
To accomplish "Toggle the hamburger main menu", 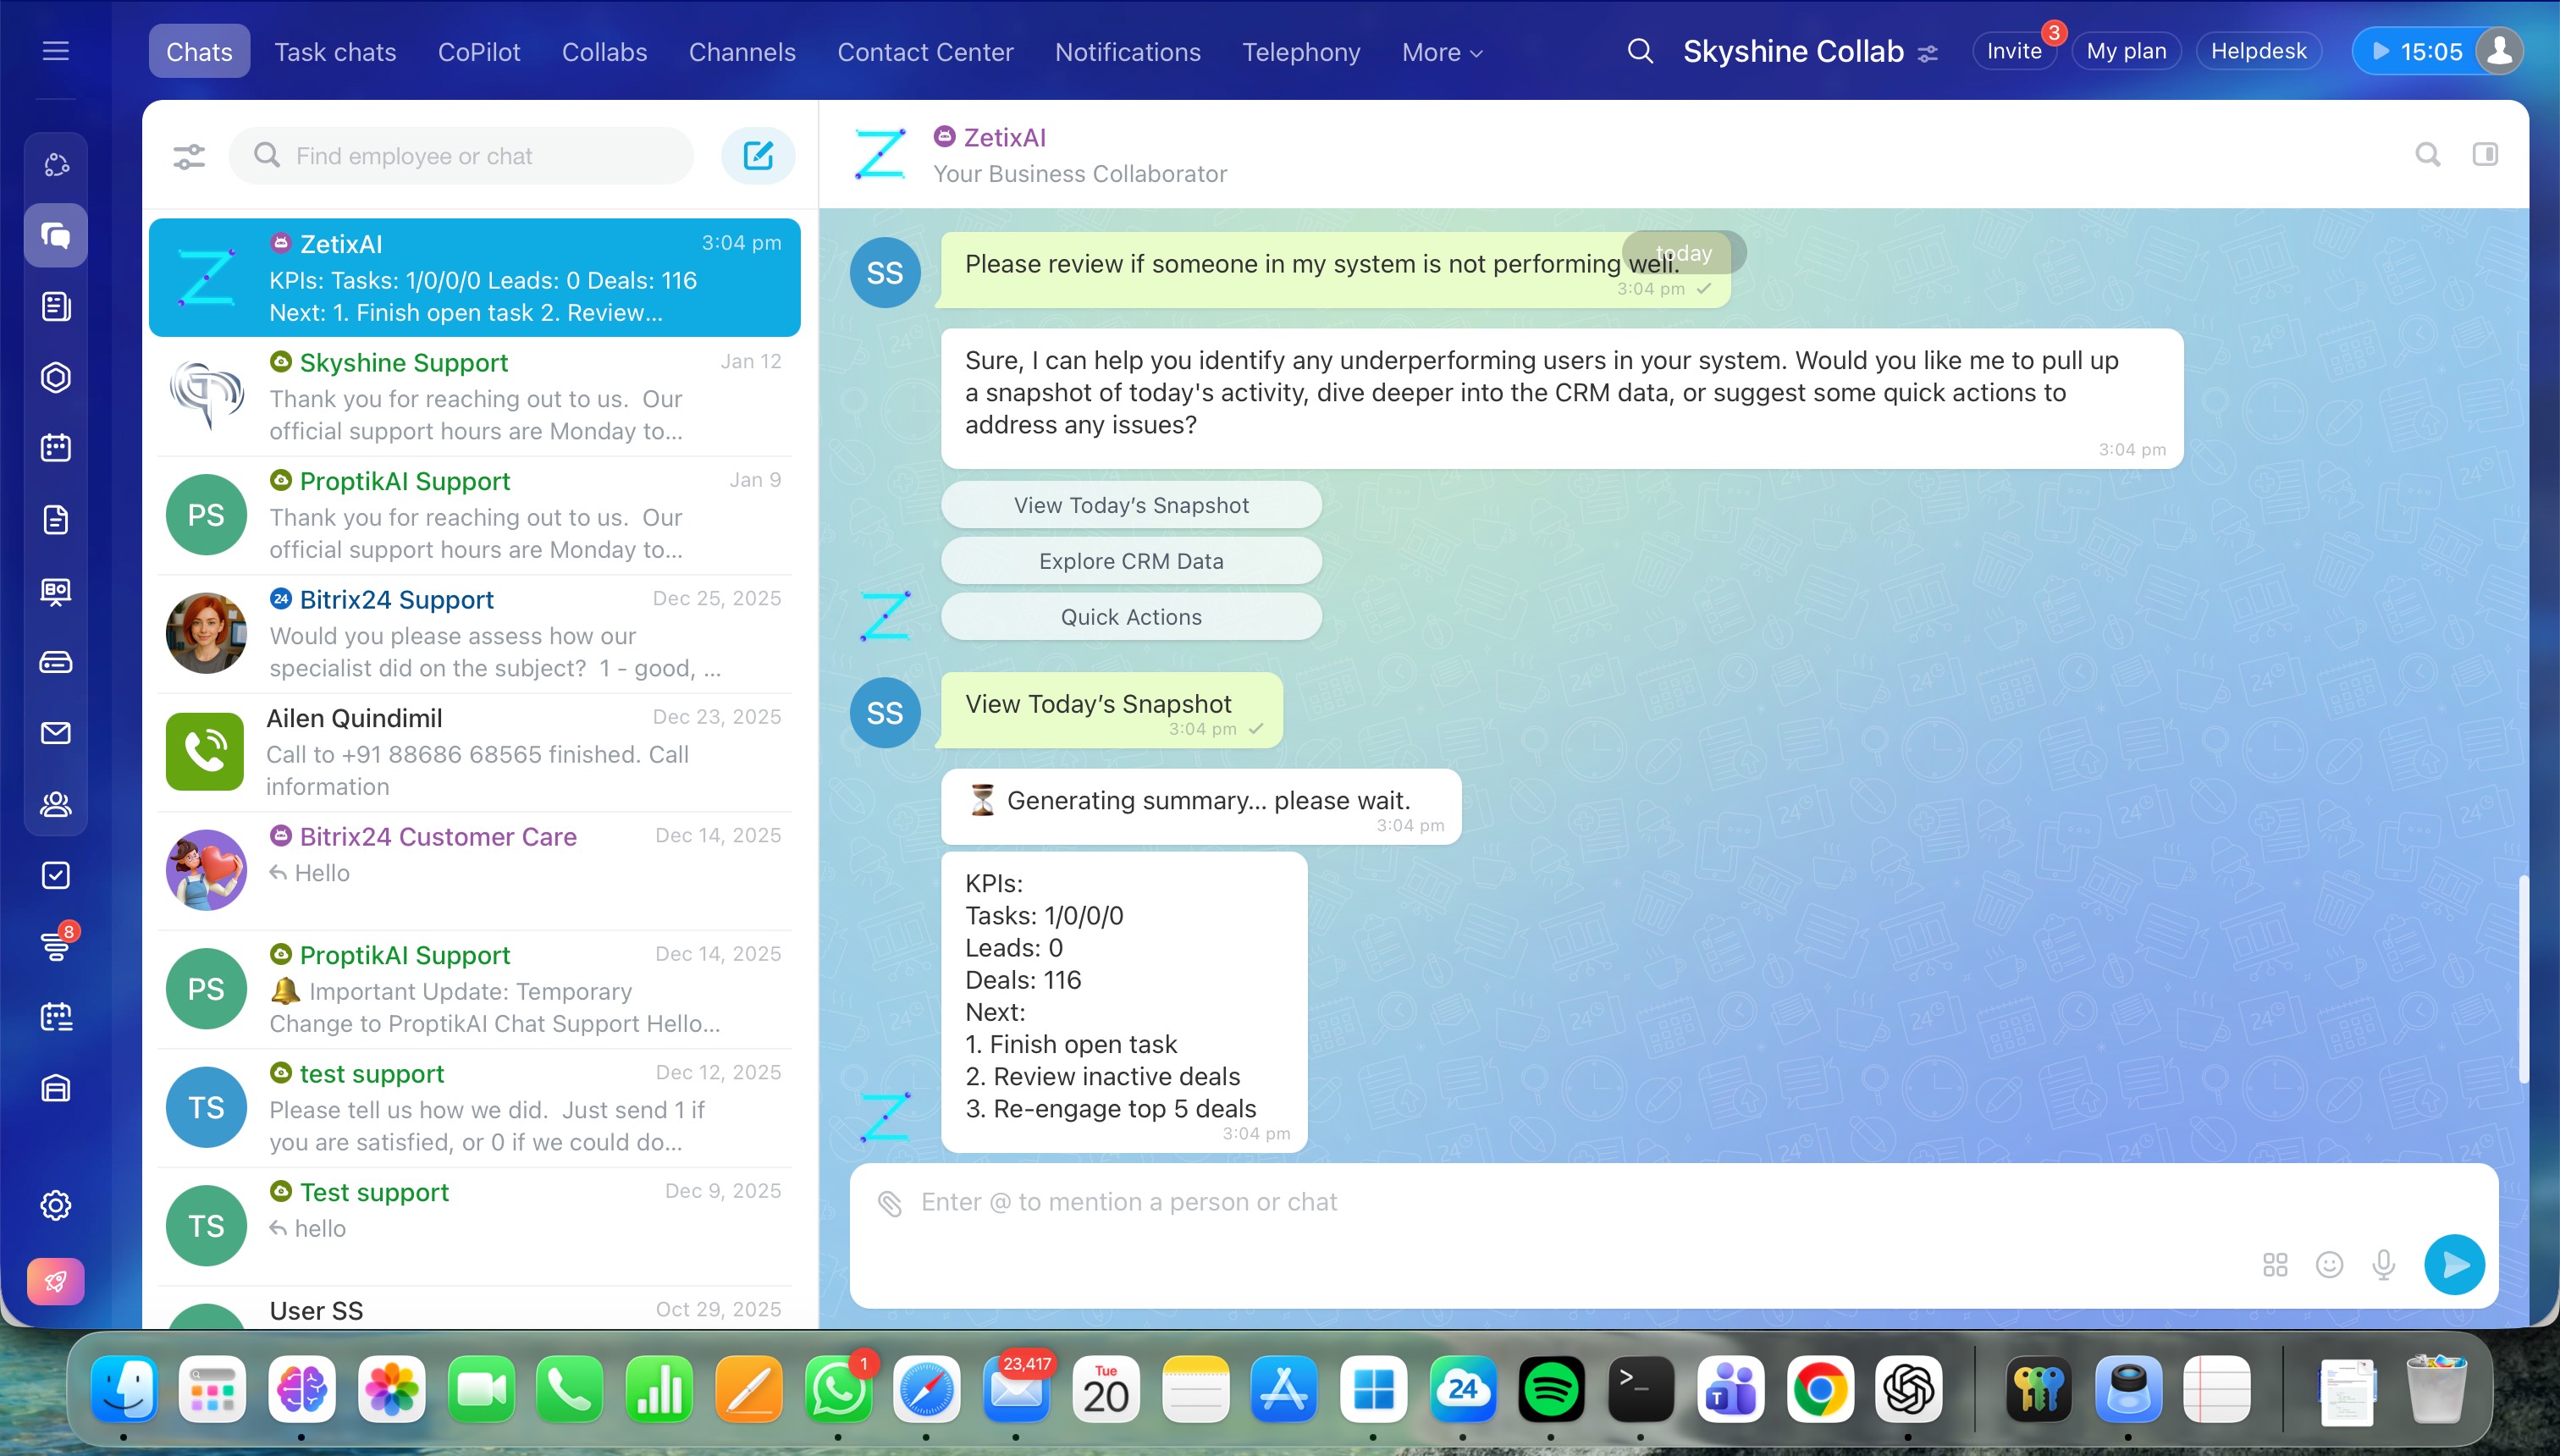I will [x=56, y=51].
